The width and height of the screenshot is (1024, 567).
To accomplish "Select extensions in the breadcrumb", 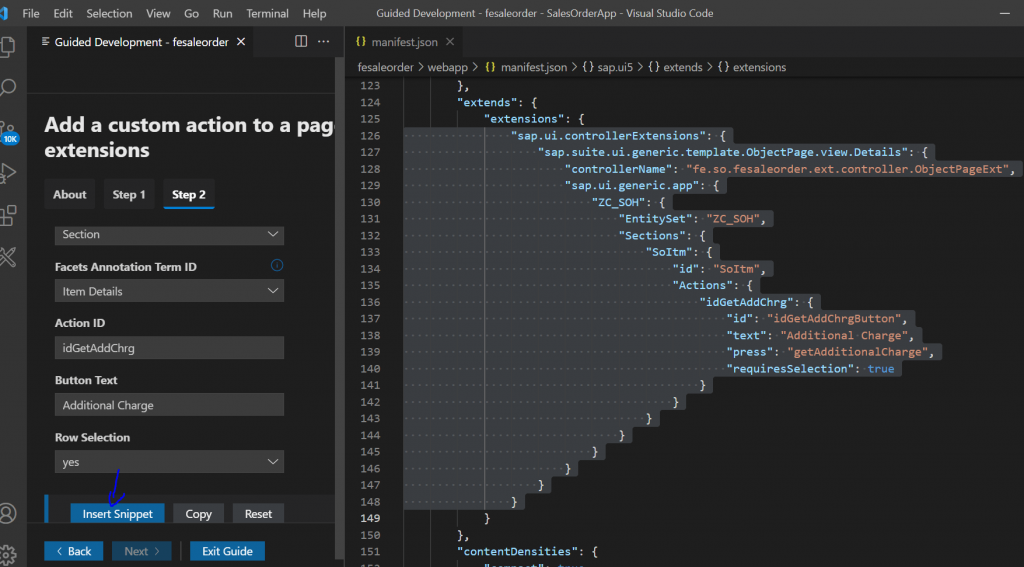I will pos(760,67).
